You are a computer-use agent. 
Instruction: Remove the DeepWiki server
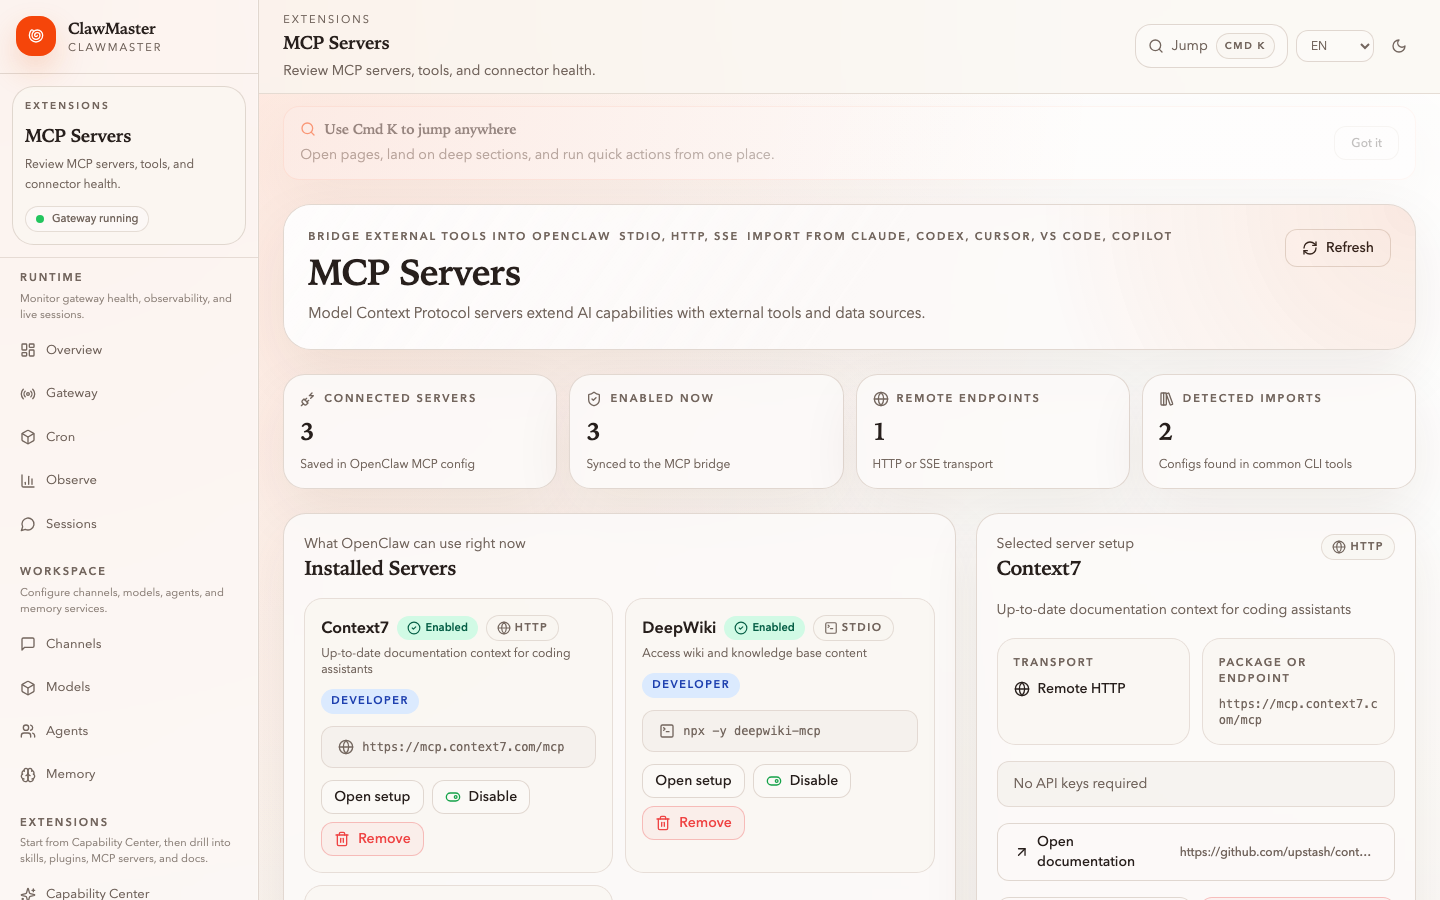pyautogui.click(x=693, y=823)
